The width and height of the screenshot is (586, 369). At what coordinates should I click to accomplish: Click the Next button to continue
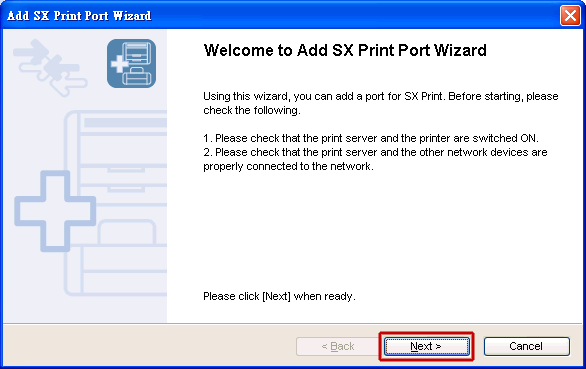pyautogui.click(x=426, y=346)
